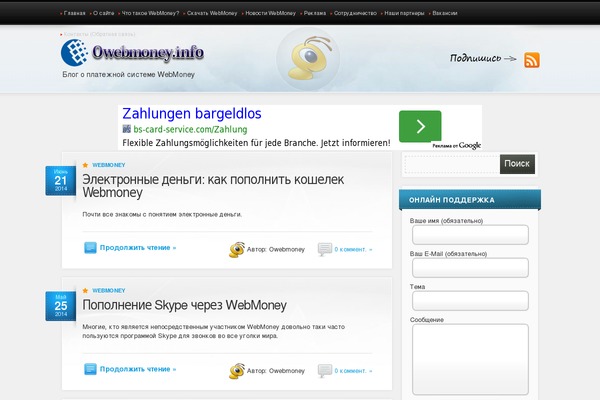
Task: Click comment bubble icon in Электронные деньги post
Action: click(325, 249)
